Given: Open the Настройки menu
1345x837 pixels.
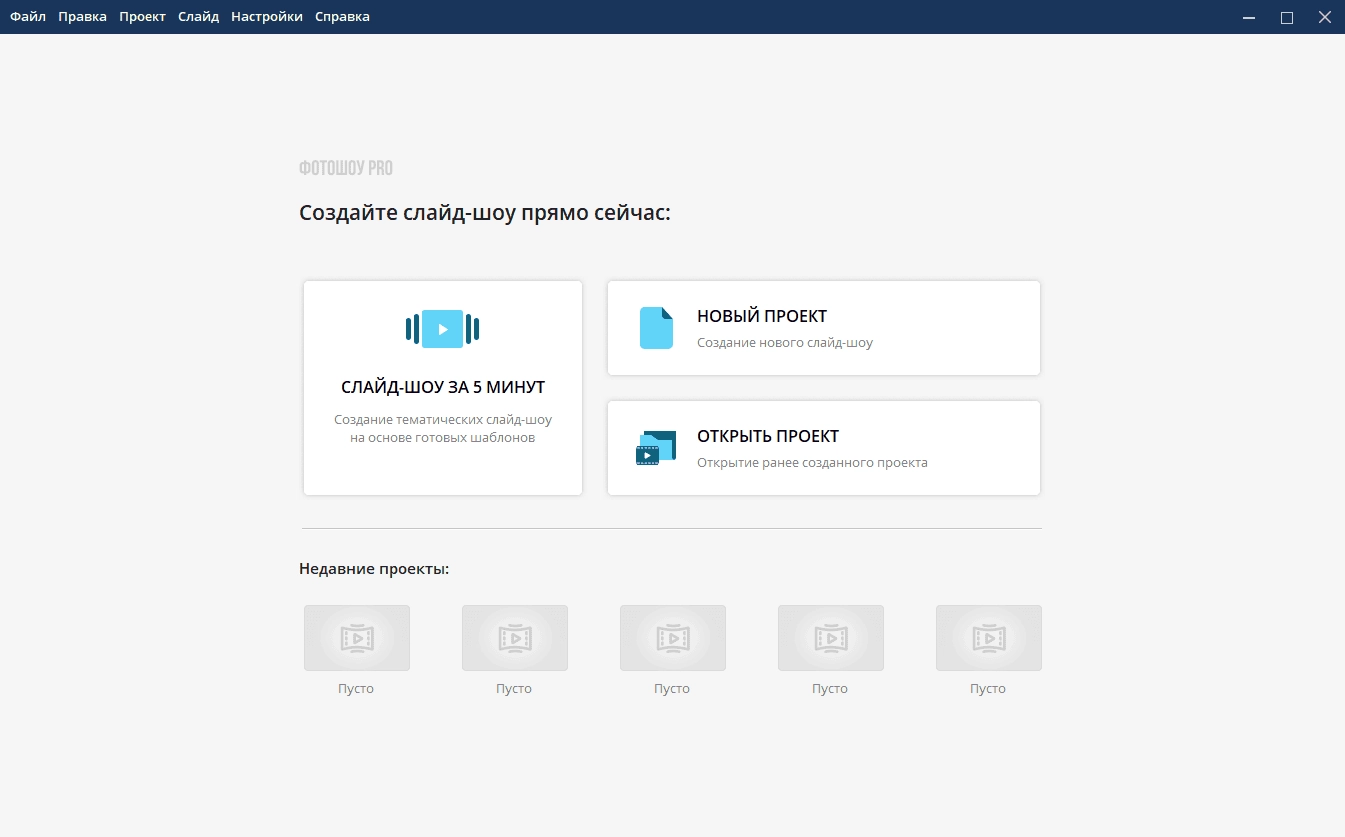Looking at the screenshot, I should coord(266,17).
